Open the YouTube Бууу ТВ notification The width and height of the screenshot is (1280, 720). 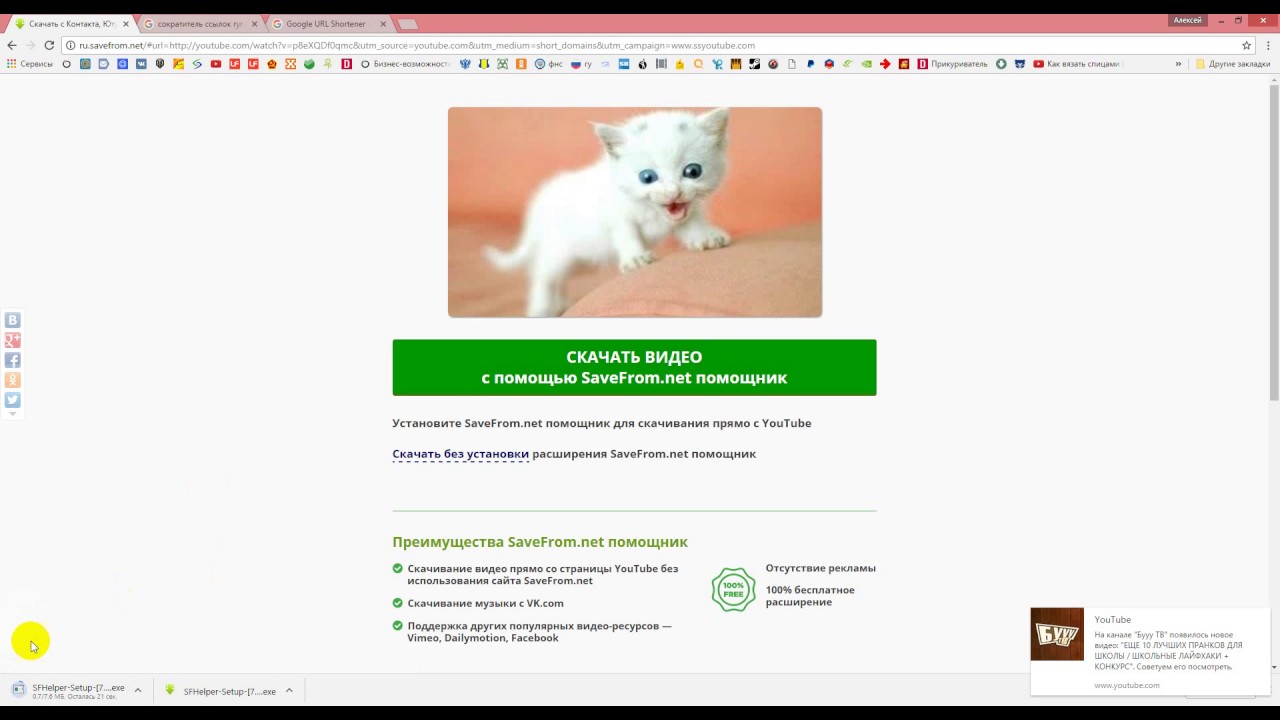pos(1150,651)
